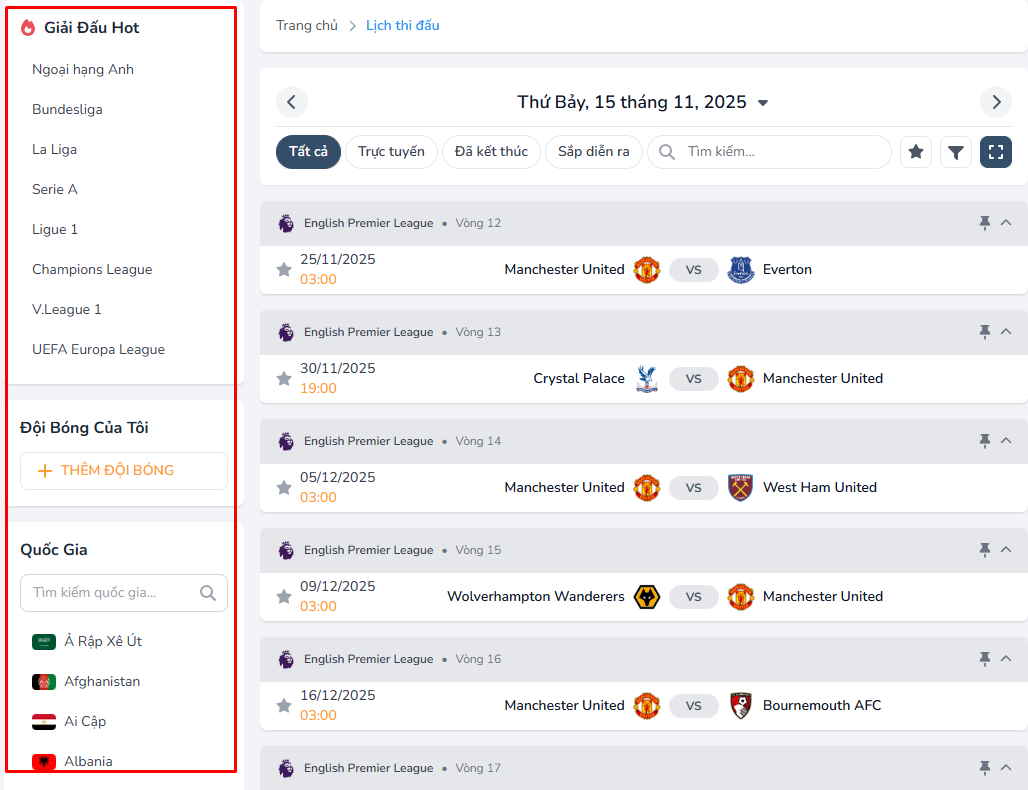Open the filter funnel button

pyautogui.click(x=956, y=152)
